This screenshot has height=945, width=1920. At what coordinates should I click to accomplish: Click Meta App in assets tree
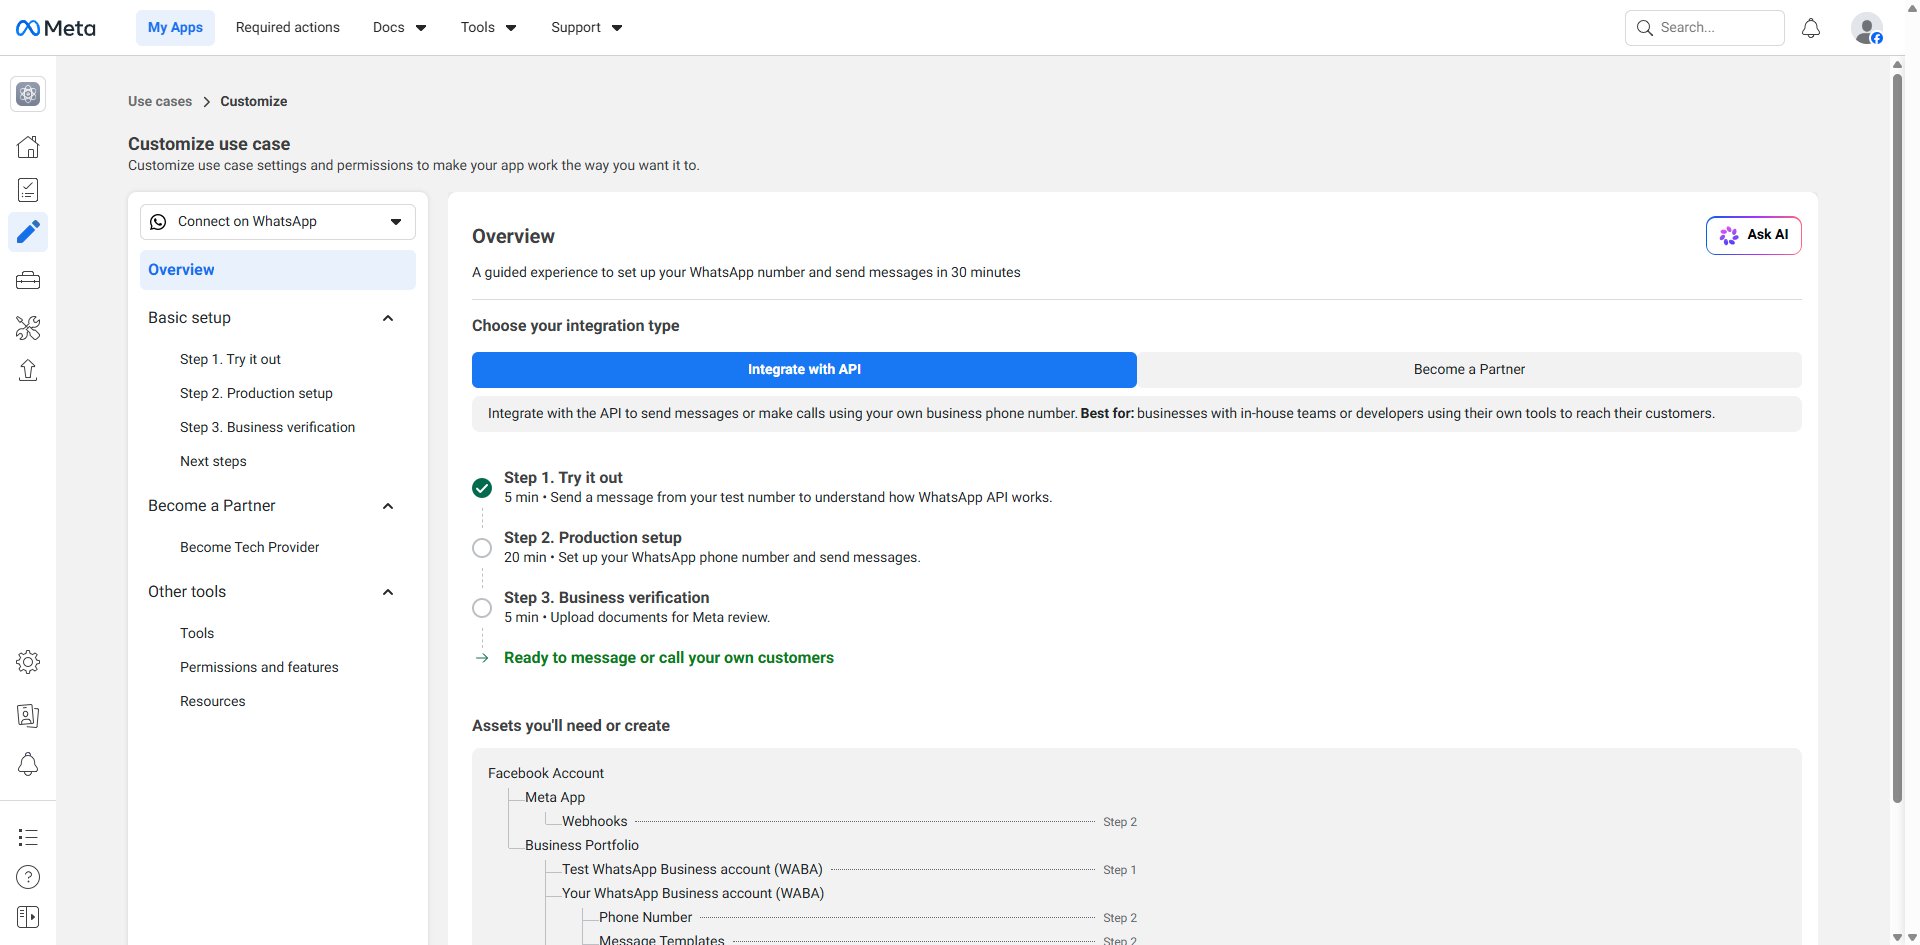555,798
